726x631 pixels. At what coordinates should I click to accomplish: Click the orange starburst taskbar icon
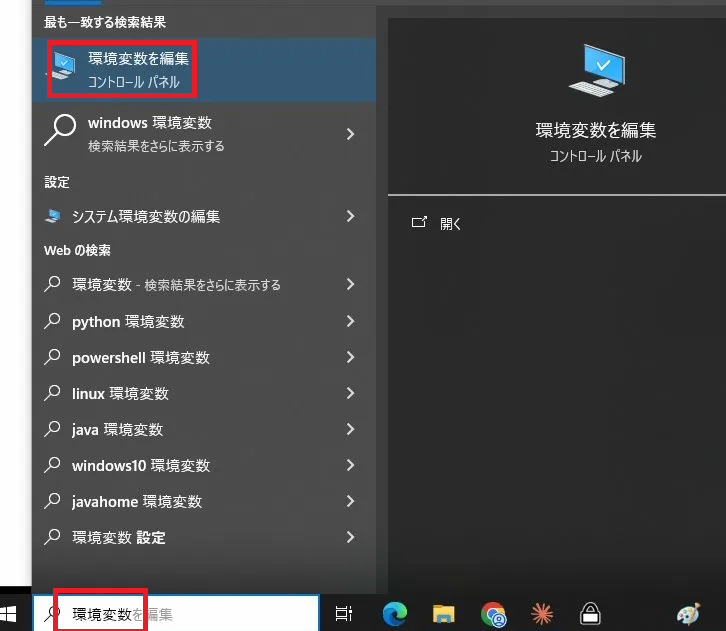(x=542, y=614)
